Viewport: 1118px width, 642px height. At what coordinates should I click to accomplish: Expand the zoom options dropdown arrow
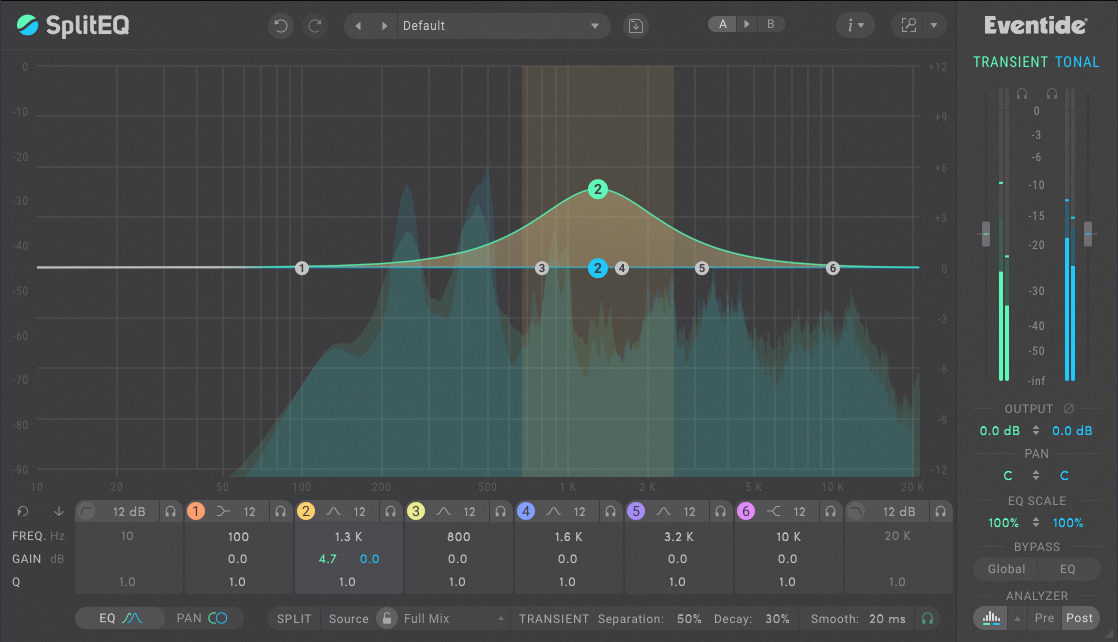coord(934,26)
